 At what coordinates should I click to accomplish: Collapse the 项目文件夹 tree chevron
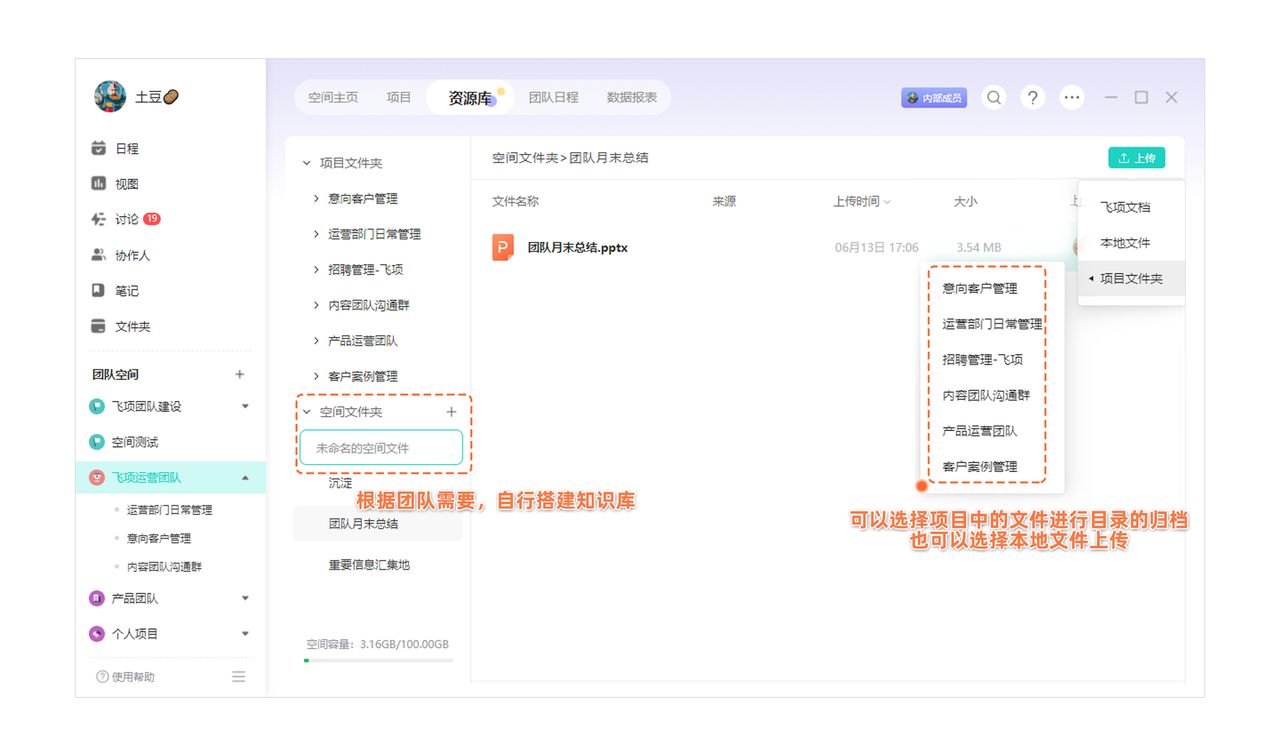coord(307,163)
